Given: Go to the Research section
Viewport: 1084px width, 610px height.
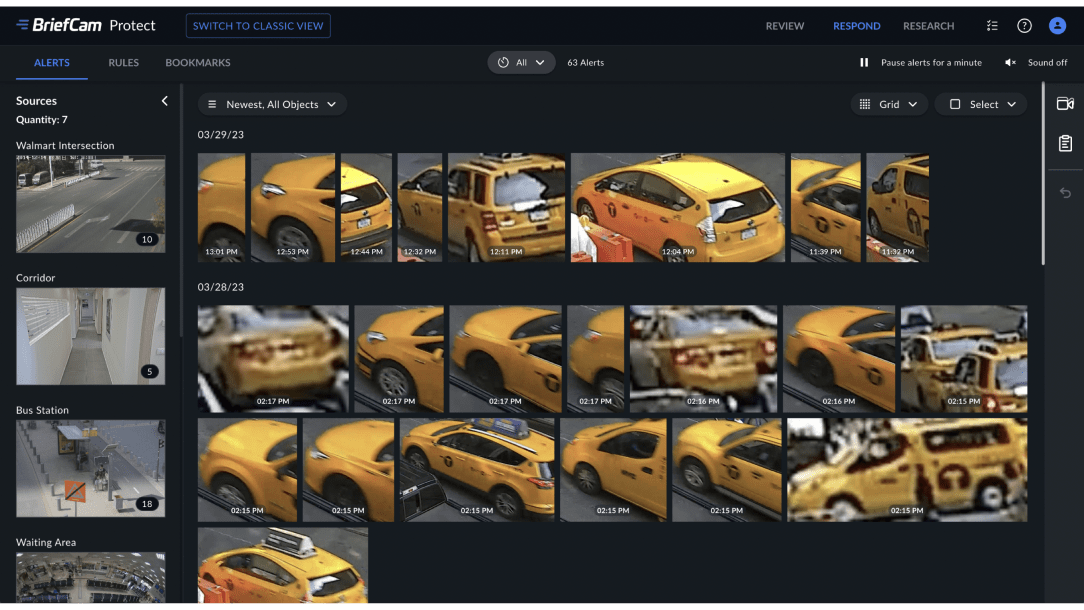Looking at the screenshot, I should pos(928,26).
